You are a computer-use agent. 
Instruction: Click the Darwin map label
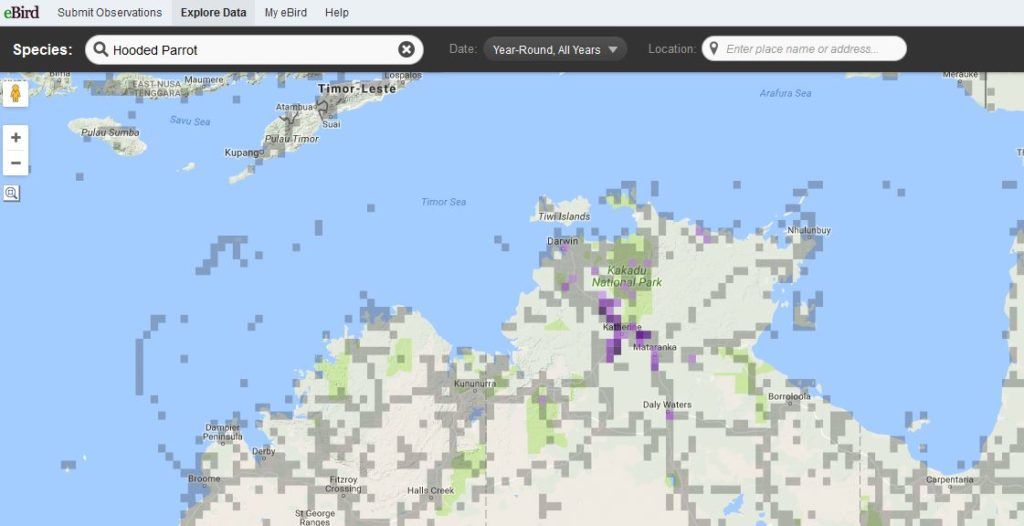[x=562, y=241]
